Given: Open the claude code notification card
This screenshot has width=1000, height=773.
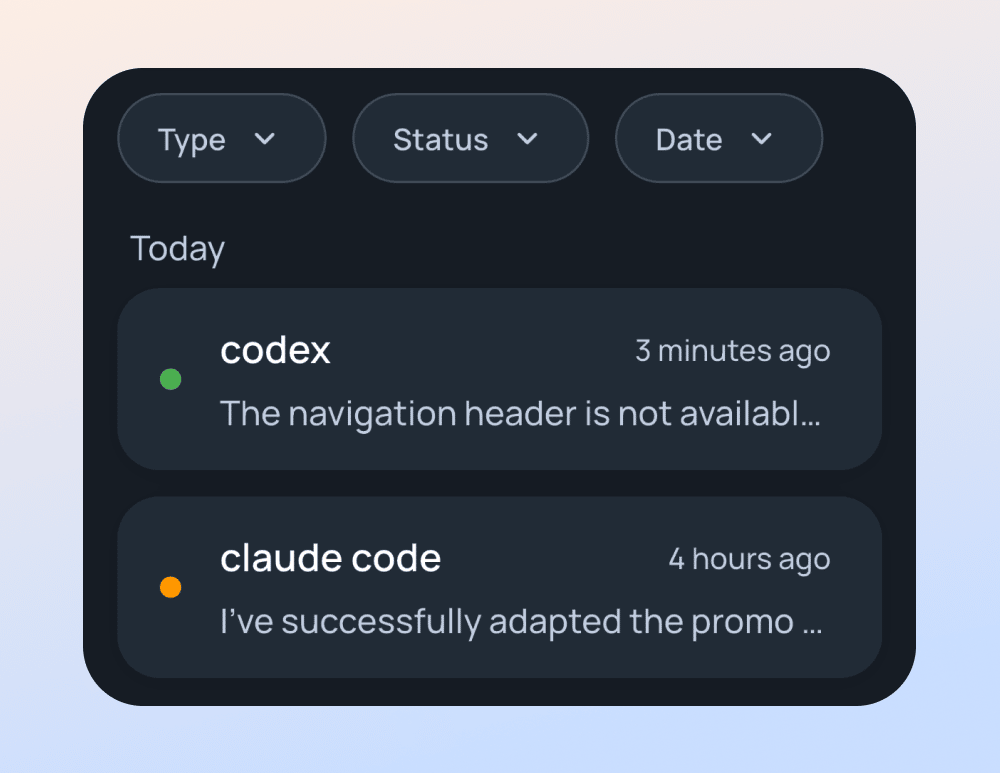Looking at the screenshot, I should click(500, 585).
